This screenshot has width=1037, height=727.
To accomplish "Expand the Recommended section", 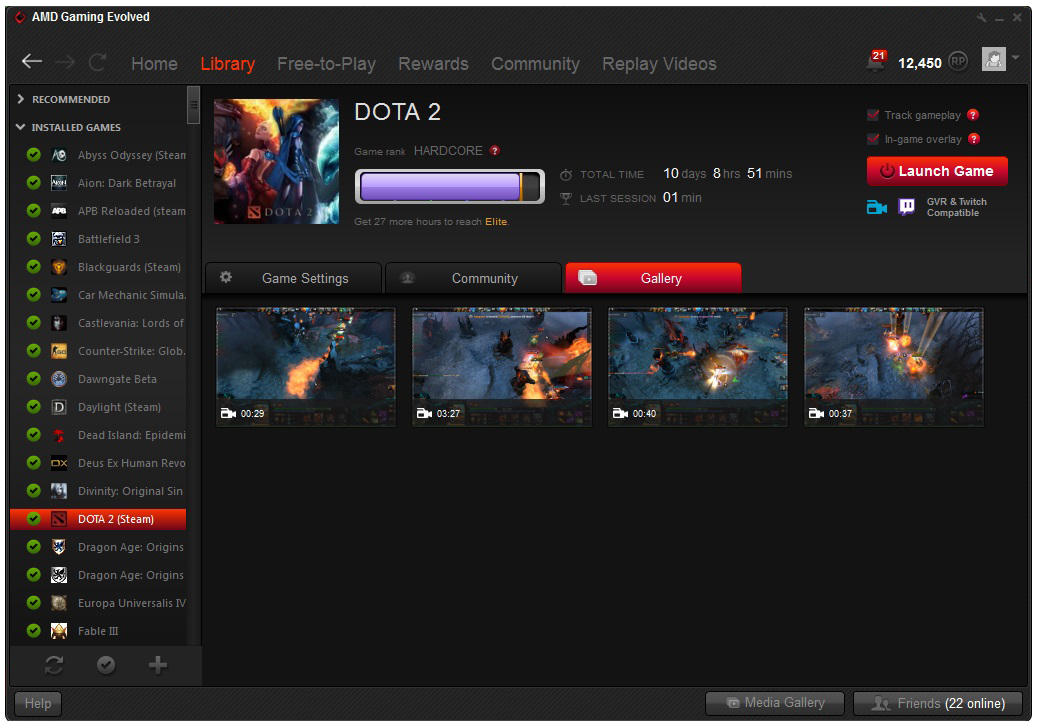I will click(21, 99).
